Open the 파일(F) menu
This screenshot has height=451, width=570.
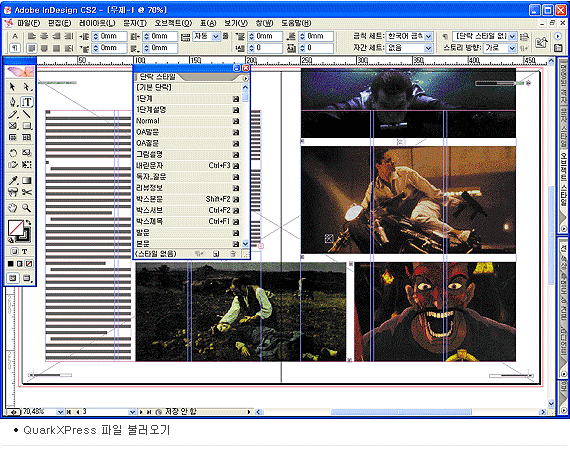tap(28, 23)
